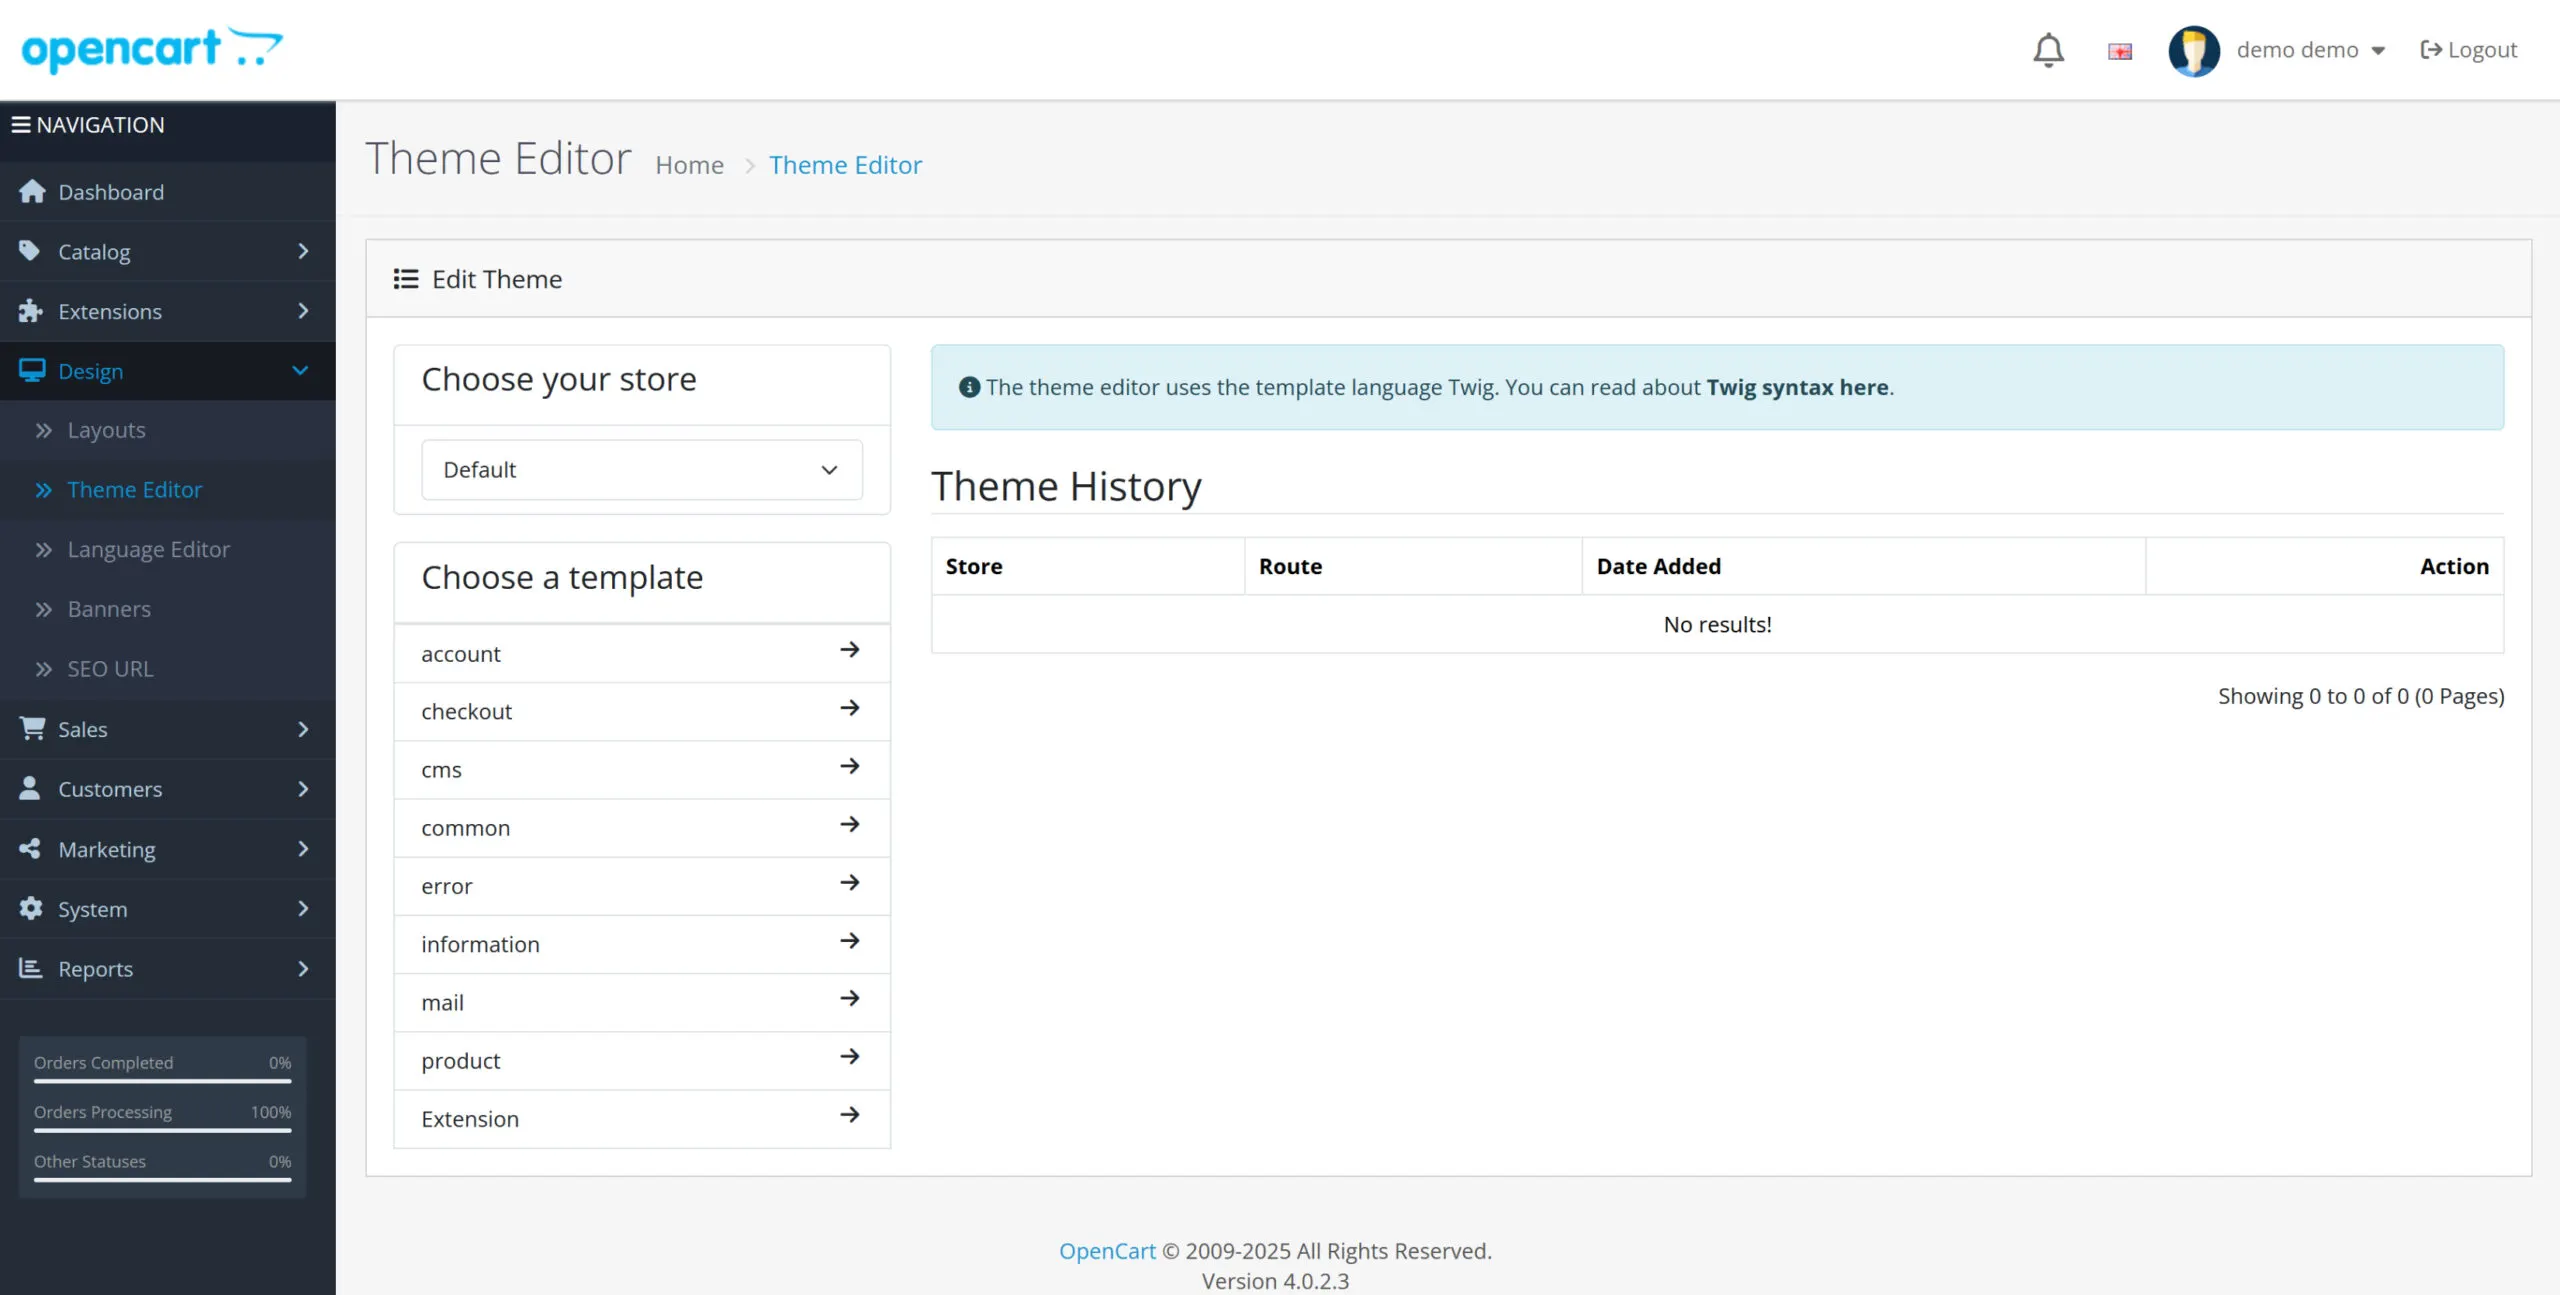Click the Dashboard home icon
2560x1295 pixels.
pyautogui.click(x=33, y=191)
